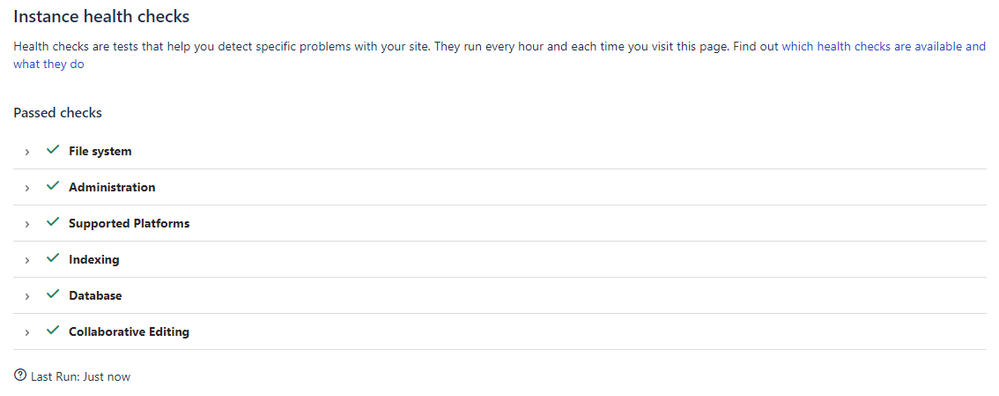Open the 'which health checks are available' link
The width and height of the screenshot is (999, 396).
coord(873,46)
